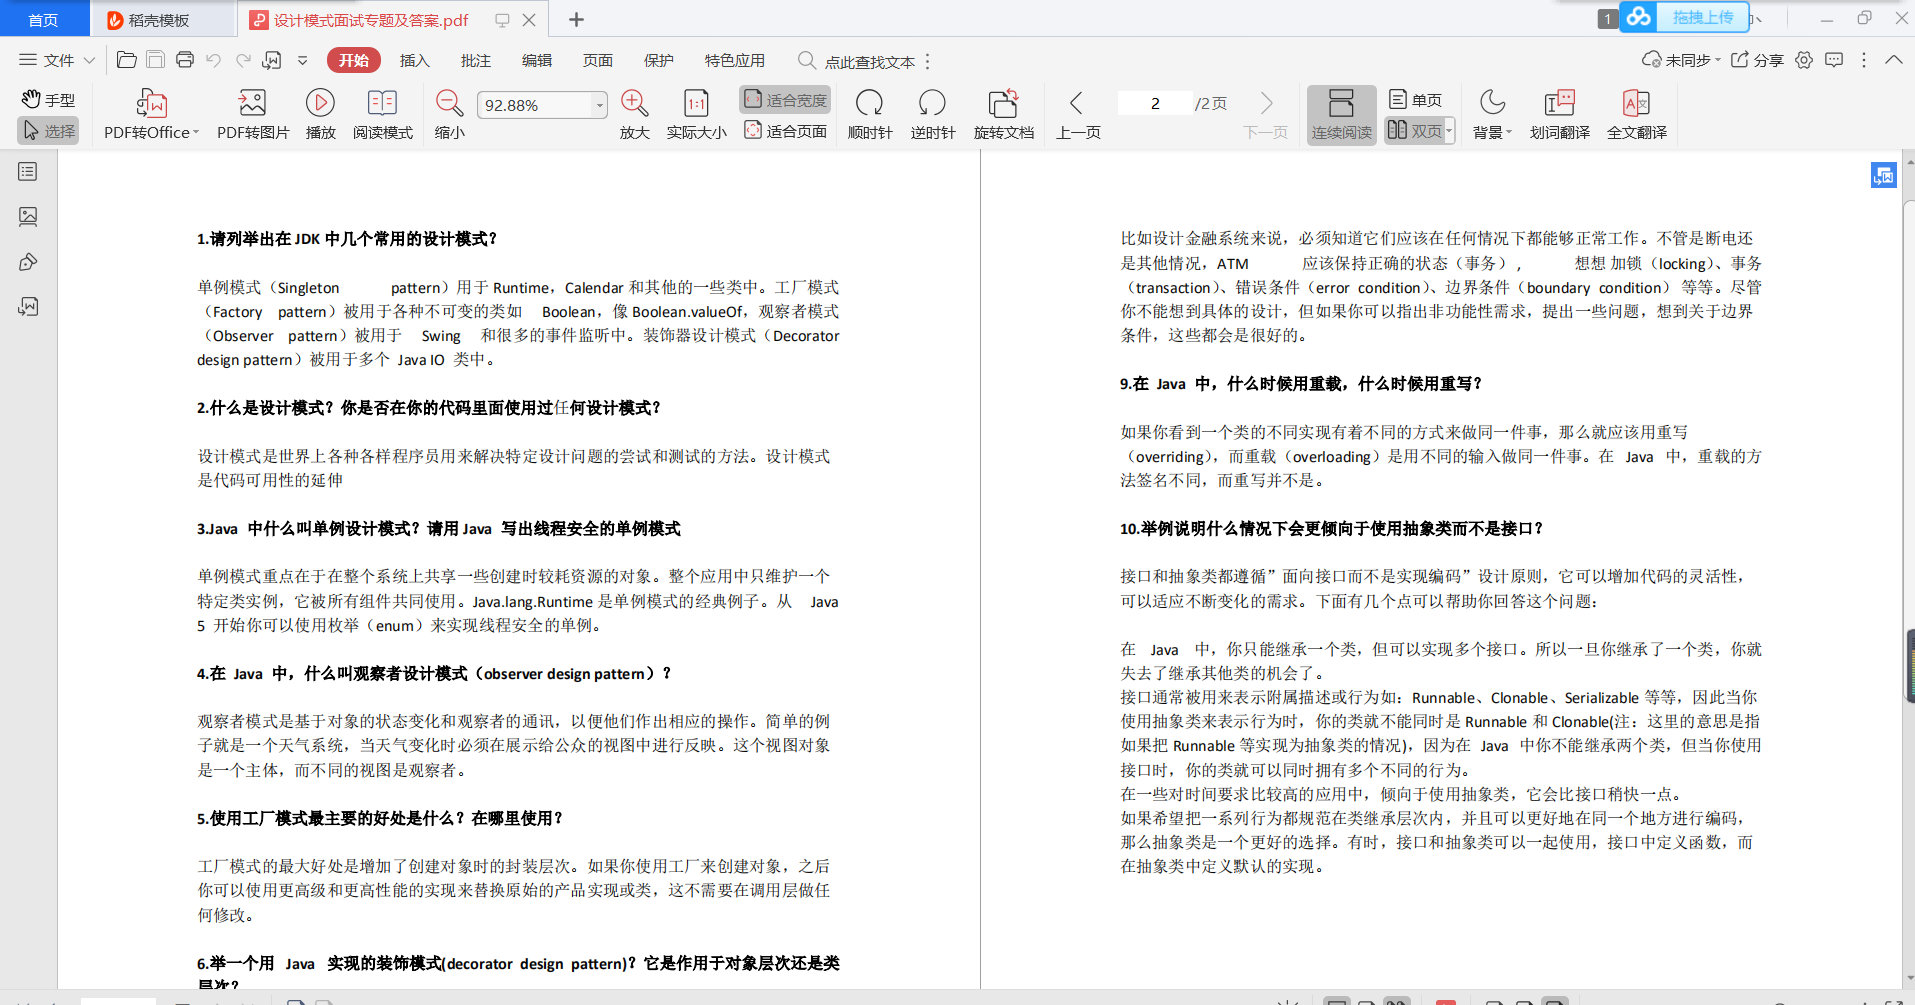Click the save icon in quick toolbar
Image resolution: width=1915 pixels, height=1005 pixels.
tap(155, 60)
